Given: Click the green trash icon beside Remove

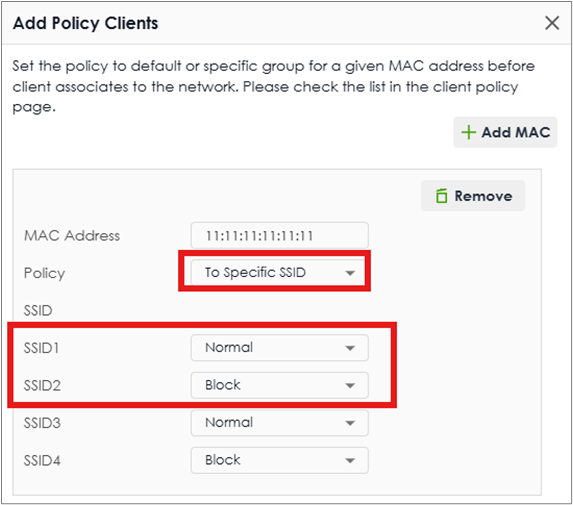Looking at the screenshot, I should (x=441, y=195).
